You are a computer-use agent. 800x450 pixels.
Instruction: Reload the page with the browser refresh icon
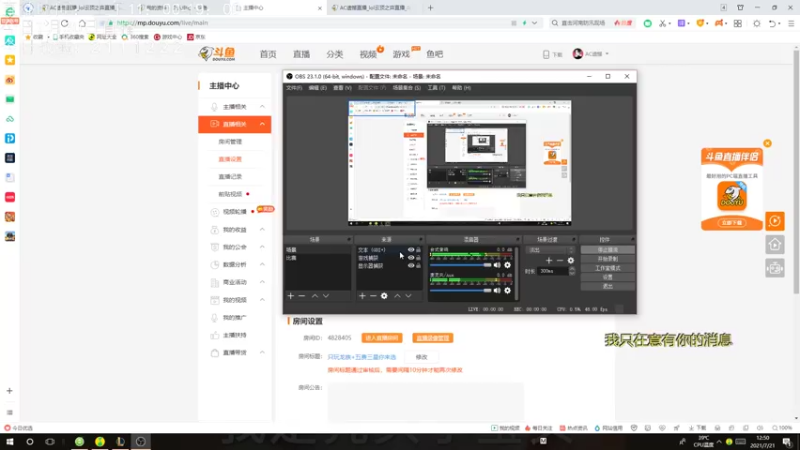coord(64,23)
